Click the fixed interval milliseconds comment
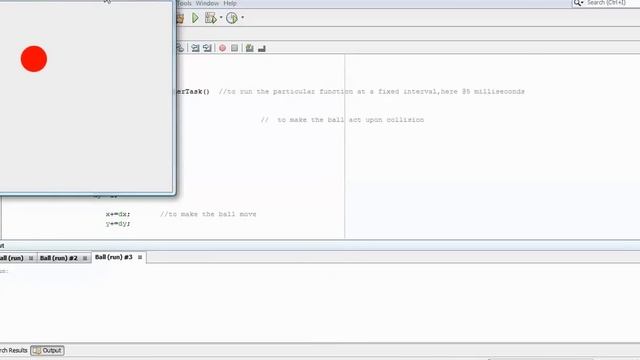This screenshot has height=360, width=640. pyautogui.click(x=371, y=91)
